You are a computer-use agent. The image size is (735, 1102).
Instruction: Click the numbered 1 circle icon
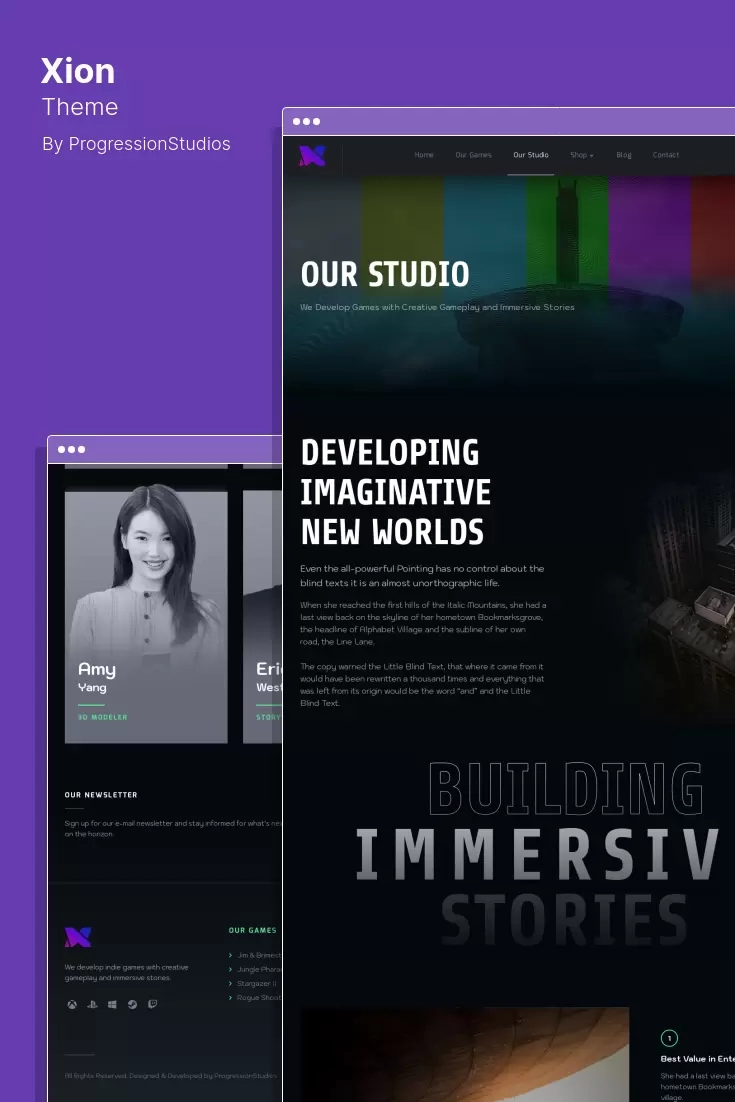[669, 1038]
